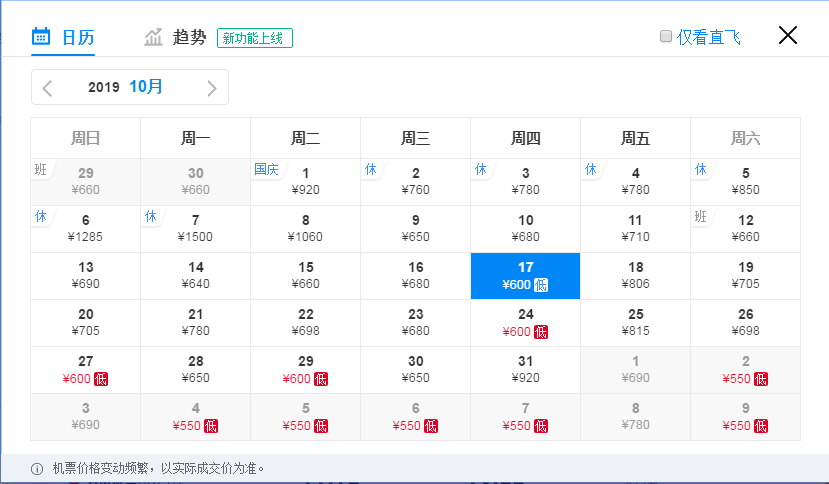Select October 19 priced ¥705
This screenshot has height=484, width=829.
pyautogui.click(x=745, y=276)
